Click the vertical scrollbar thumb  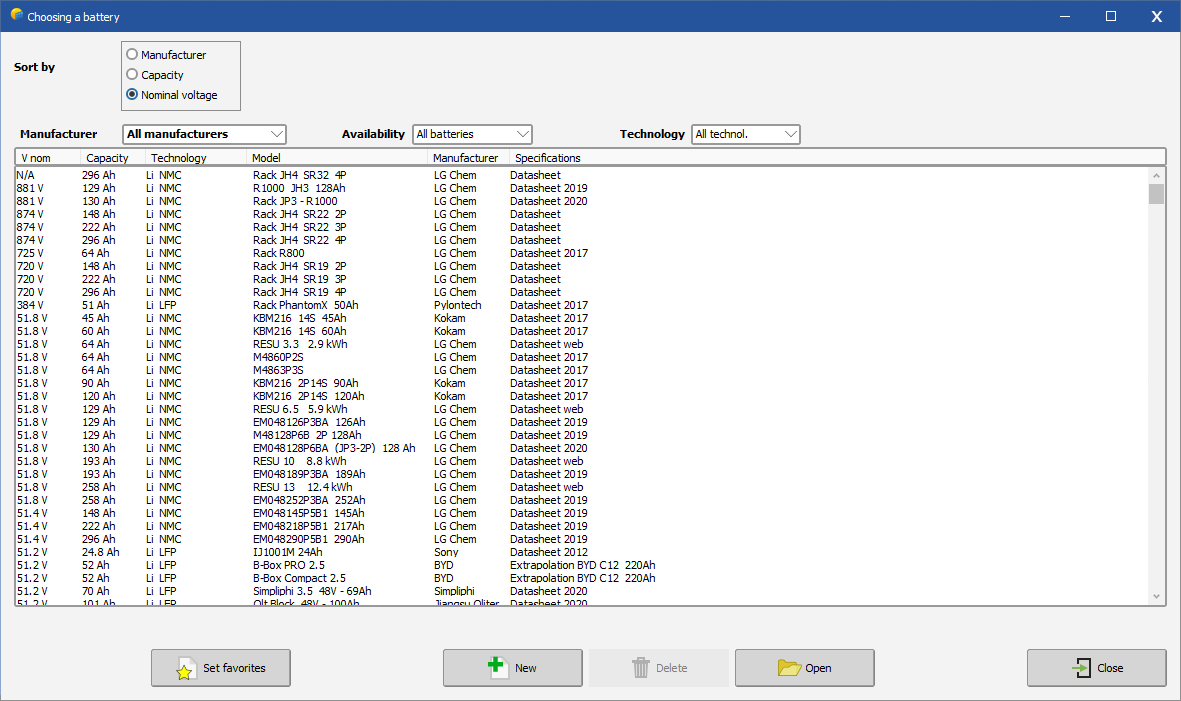[1156, 194]
